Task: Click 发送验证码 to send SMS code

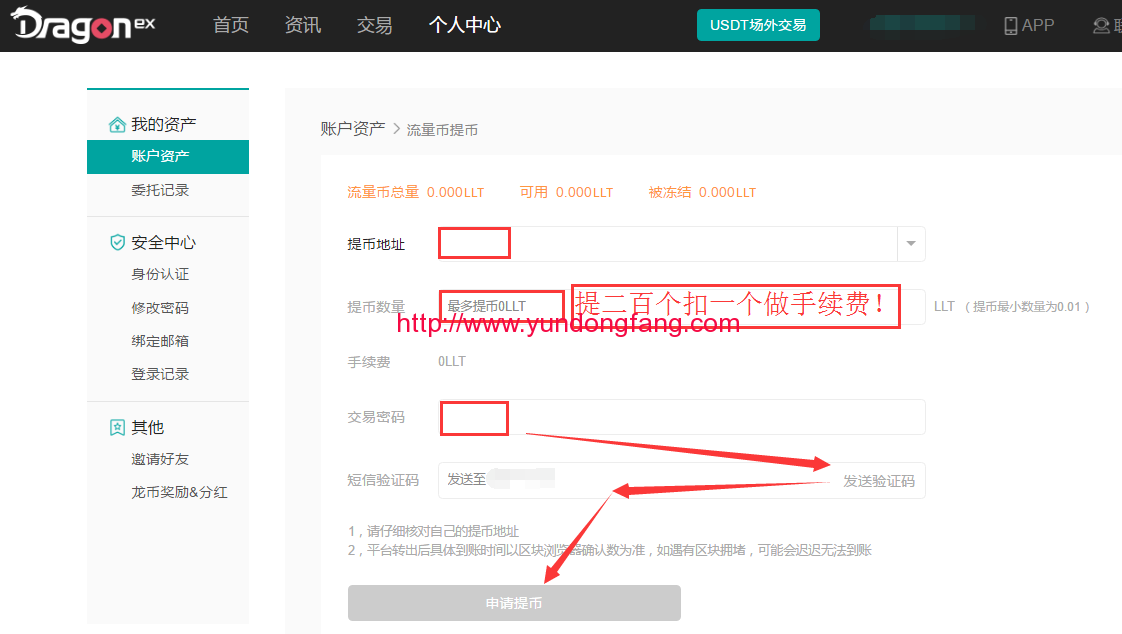Action: pyautogui.click(x=878, y=481)
